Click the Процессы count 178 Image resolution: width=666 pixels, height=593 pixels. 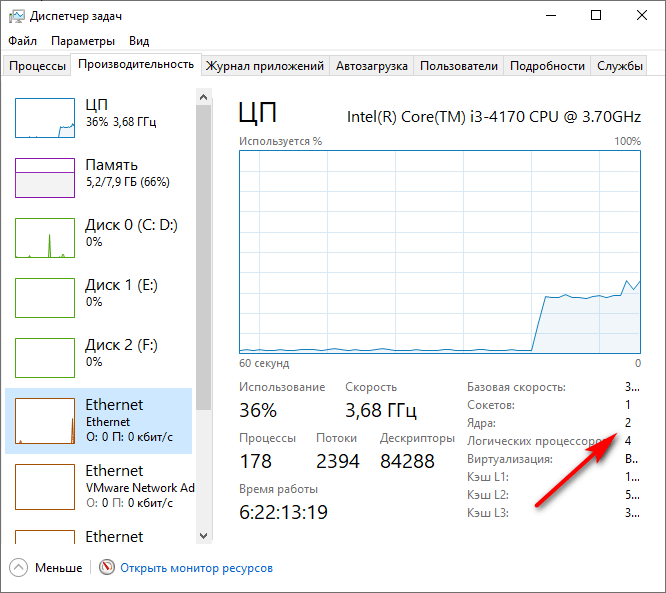pyautogui.click(x=255, y=461)
